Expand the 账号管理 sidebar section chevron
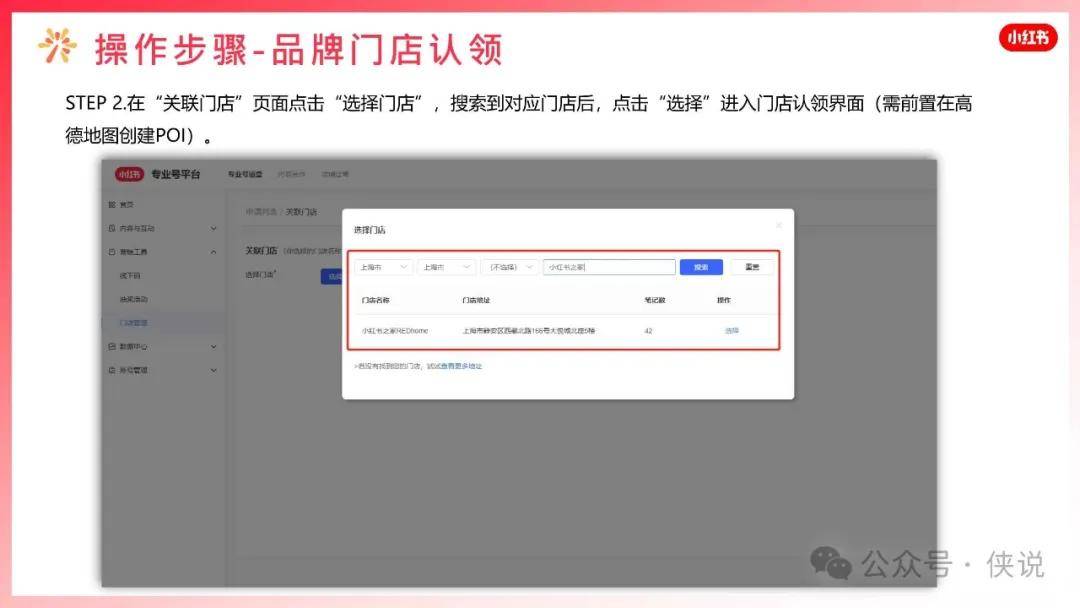This screenshot has width=1080, height=608. 214,370
